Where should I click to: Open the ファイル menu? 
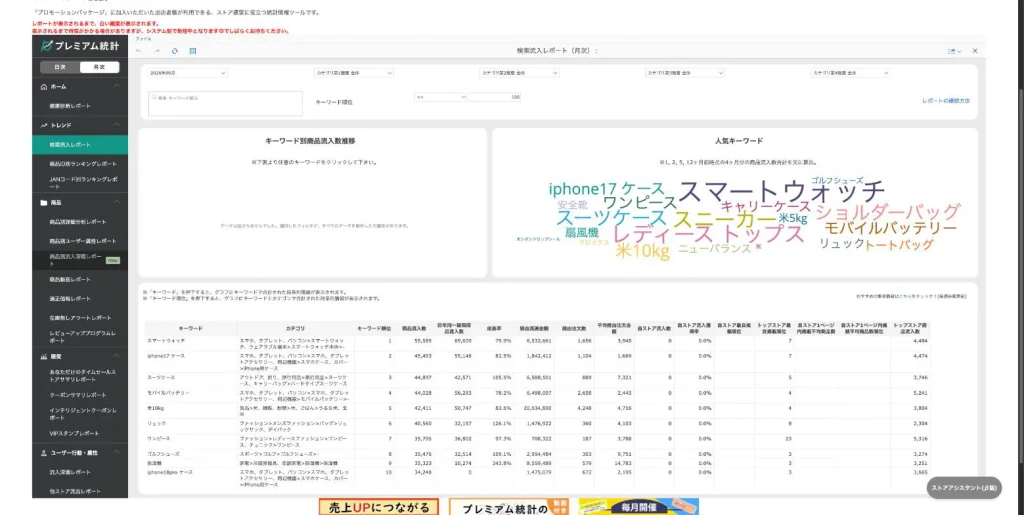pos(143,39)
